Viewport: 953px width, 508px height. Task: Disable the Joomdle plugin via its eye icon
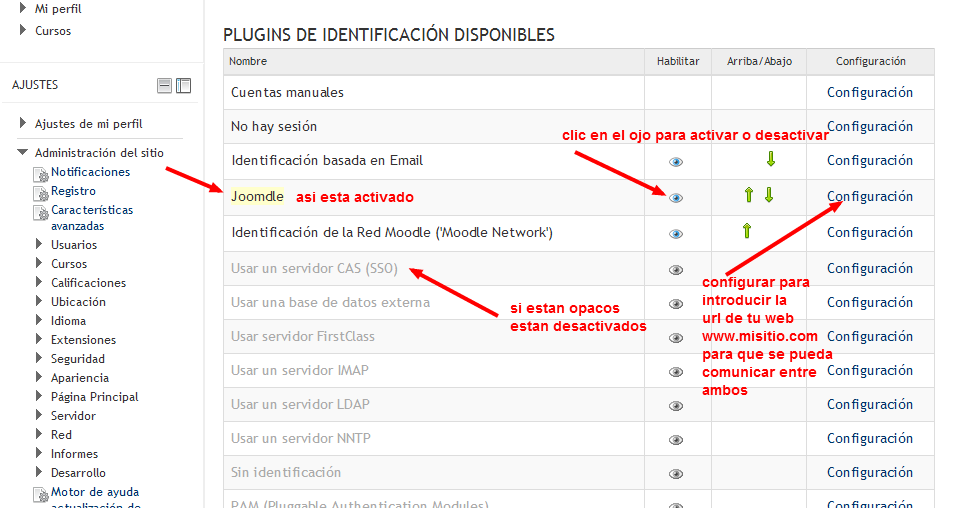tap(676, 197)
